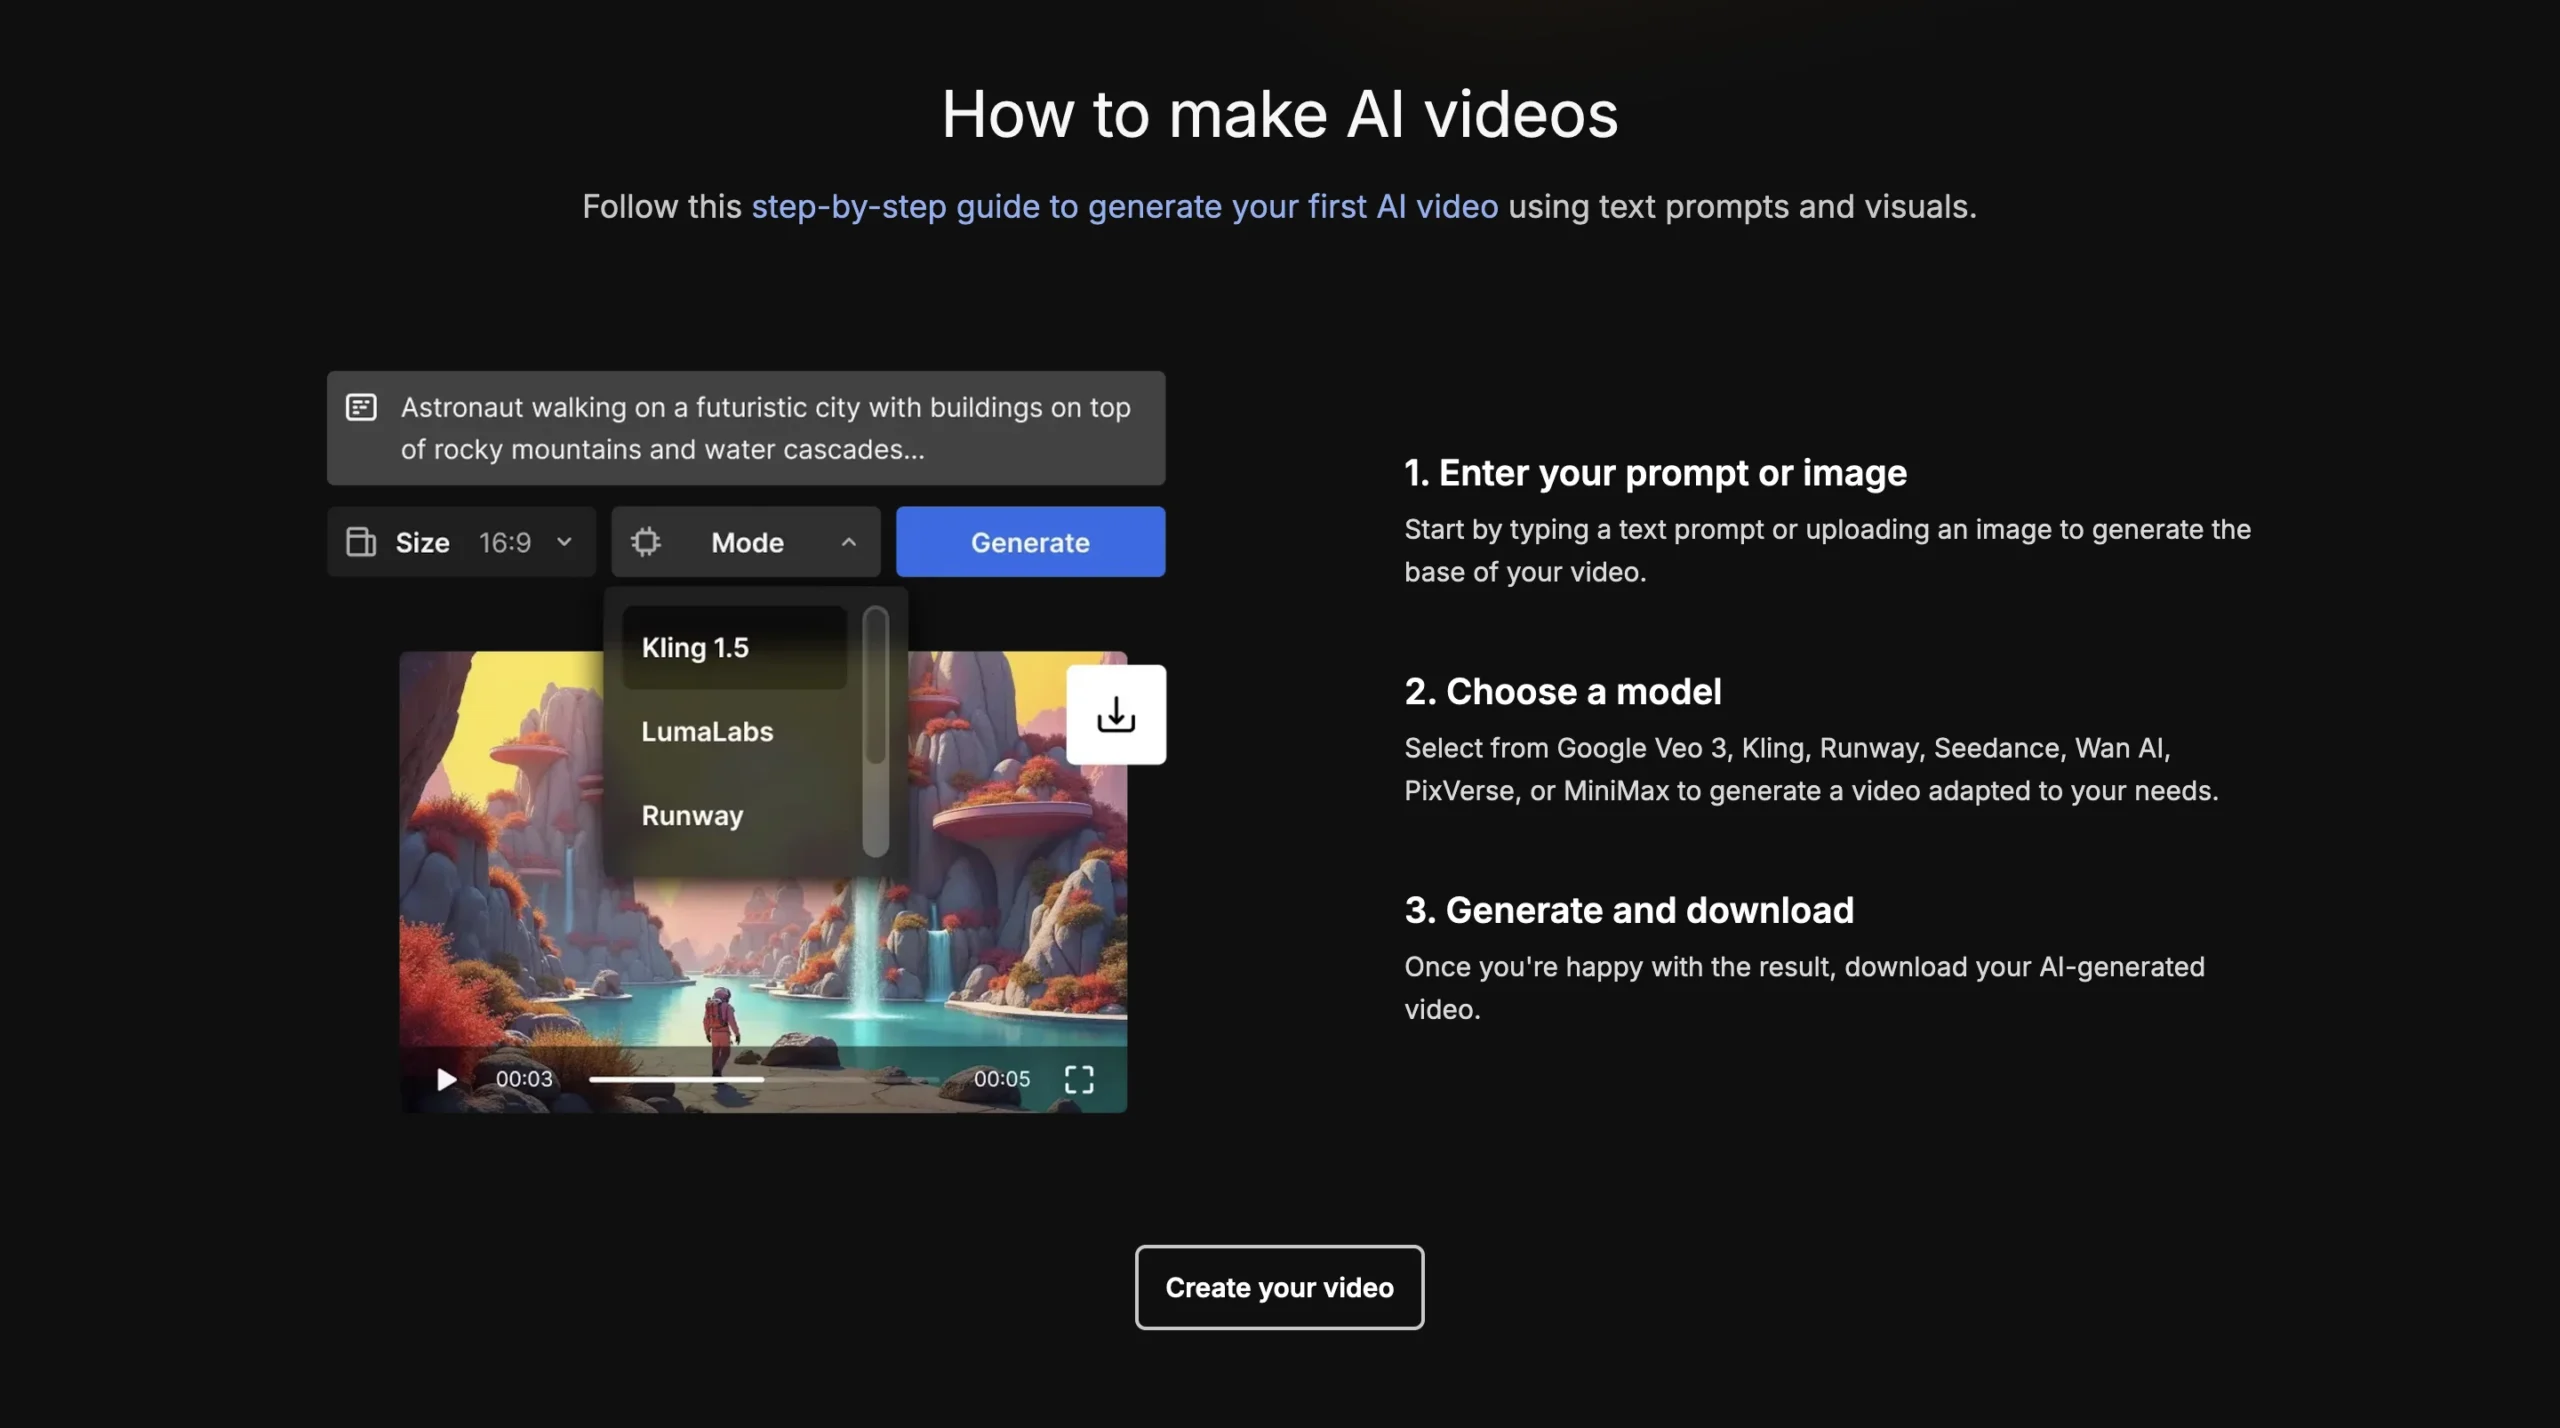
Task: Select Kling 1.5 from the model list
Action: coord(733,646)
